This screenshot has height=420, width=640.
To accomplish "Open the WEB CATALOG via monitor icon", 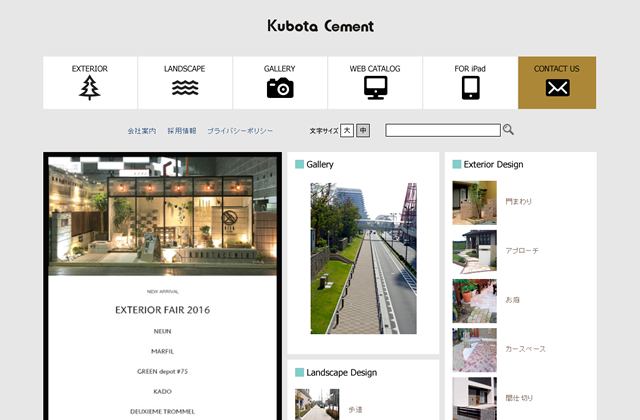I will [376, 88].
